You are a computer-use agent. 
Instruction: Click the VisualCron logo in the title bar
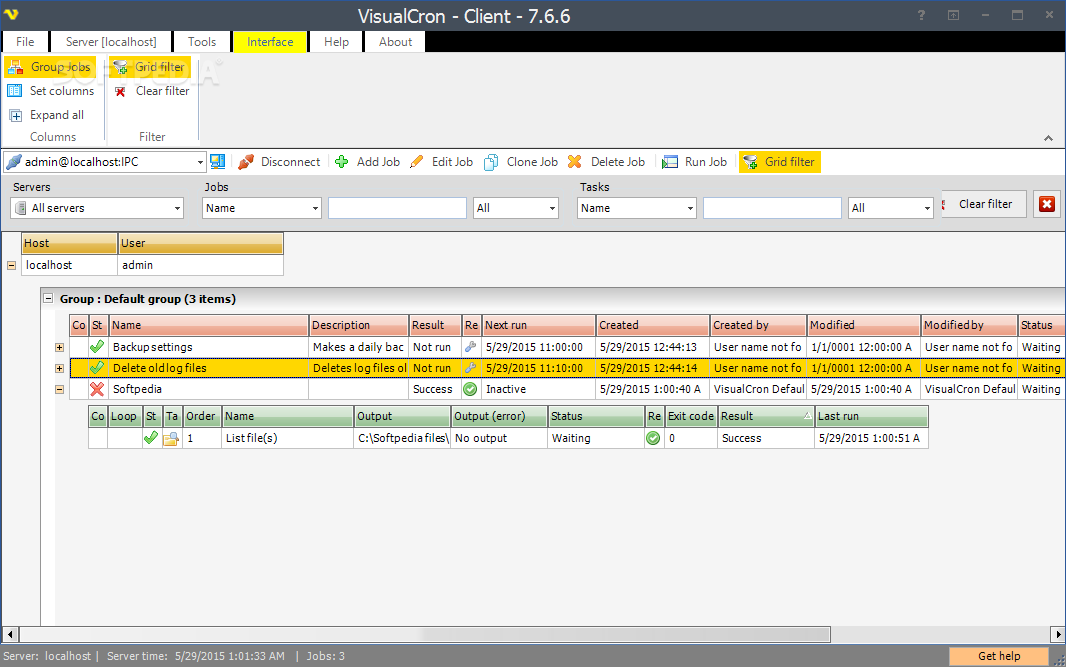pos(11,14)
